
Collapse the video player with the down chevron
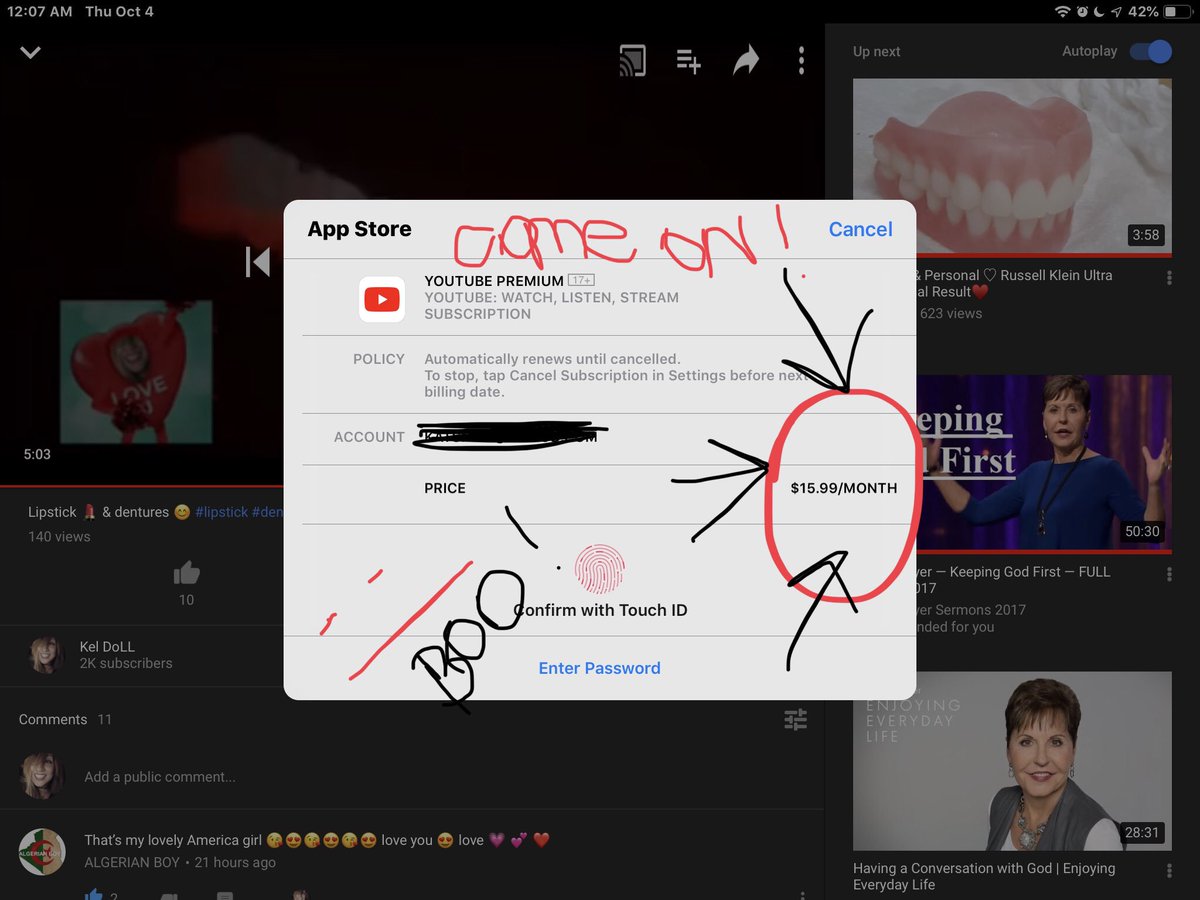pyautogui.click(x=31, y=52)
